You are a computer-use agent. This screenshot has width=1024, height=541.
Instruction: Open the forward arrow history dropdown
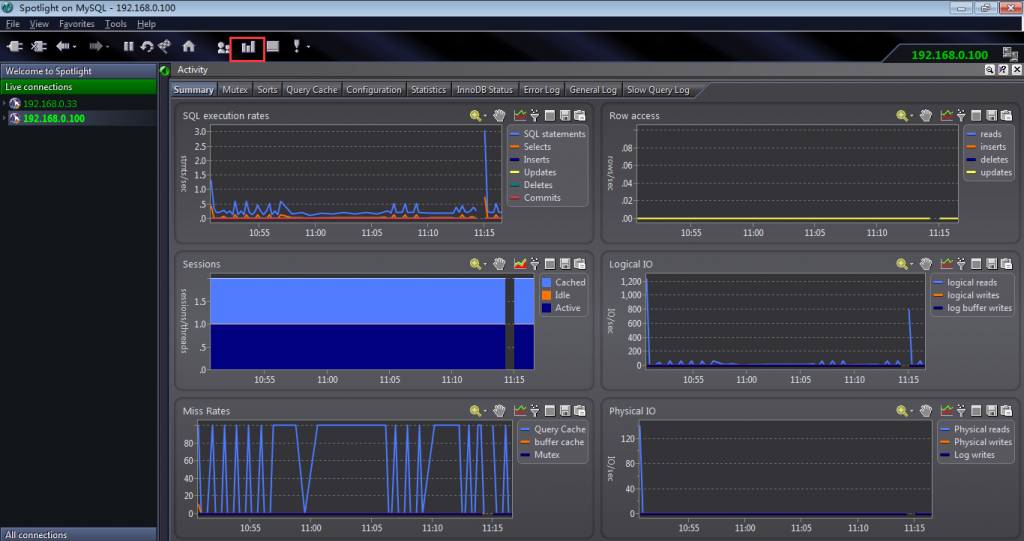point(108,47)
